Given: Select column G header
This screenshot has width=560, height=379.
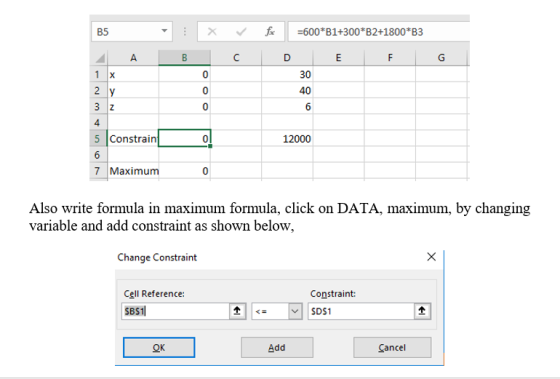Looking at the screenshot, I should click(441, 58).
